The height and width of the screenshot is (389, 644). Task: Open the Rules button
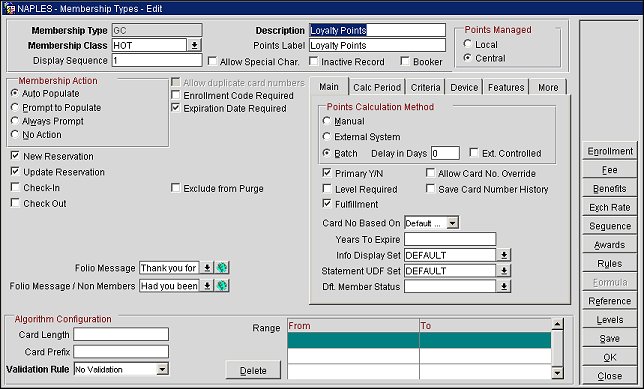(x=610, y=263)
